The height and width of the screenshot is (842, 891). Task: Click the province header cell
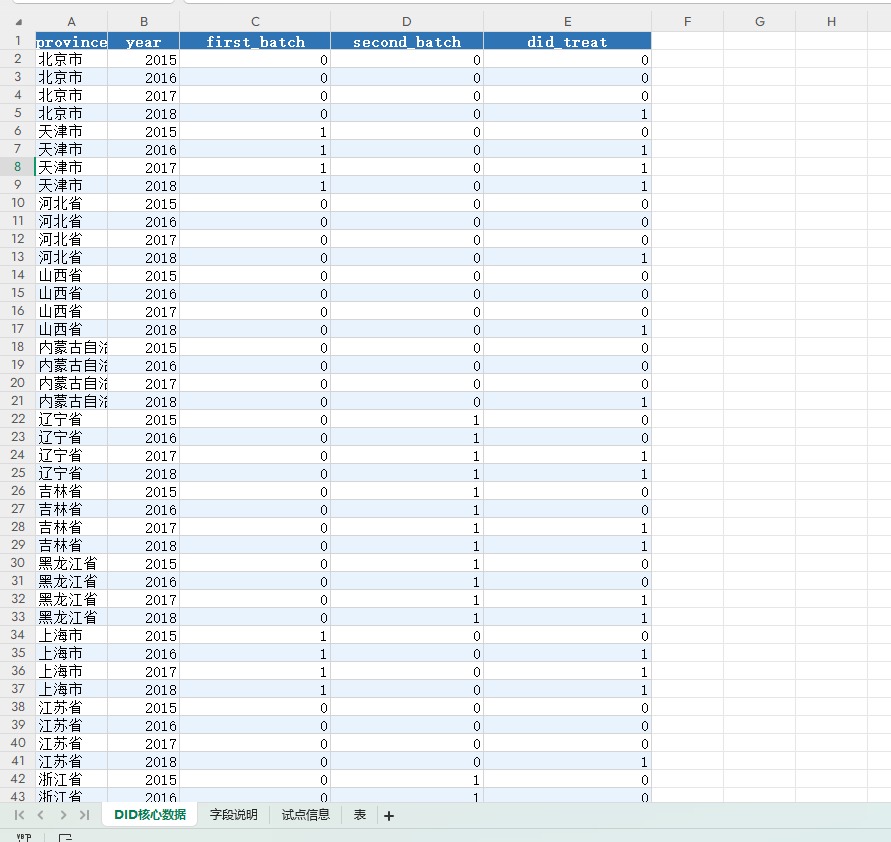pyautogui.click(x=72, y=41)
